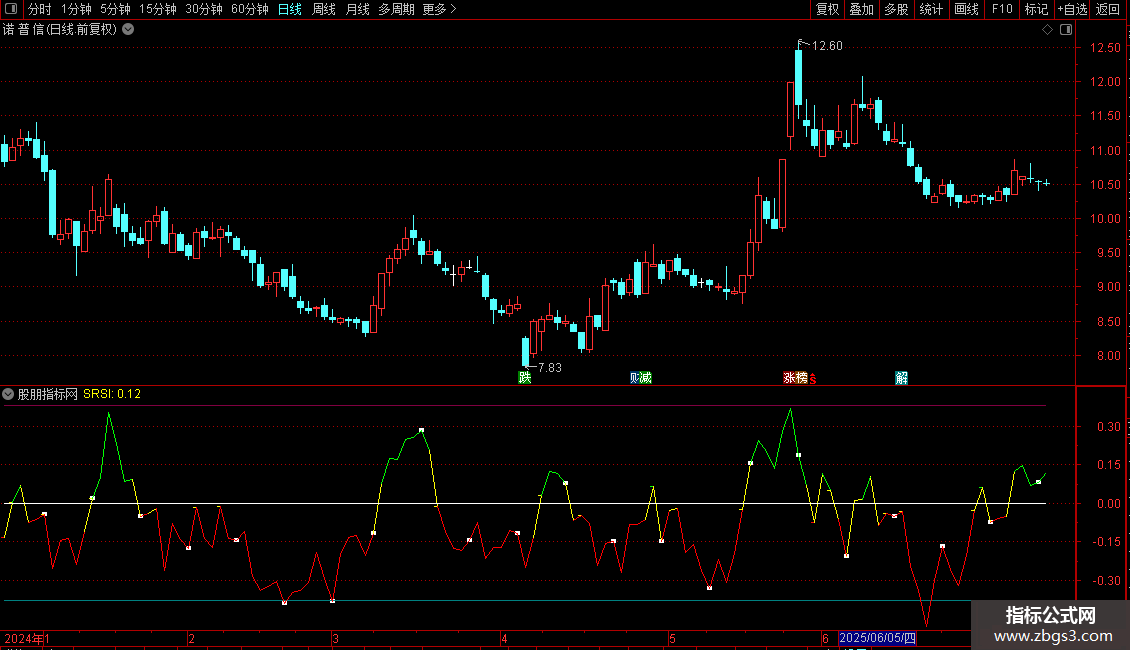Click the SRSI: 0.12 indicator value
The height and width of the screenshot is (650, 1130).
click(x=112, y=394)
